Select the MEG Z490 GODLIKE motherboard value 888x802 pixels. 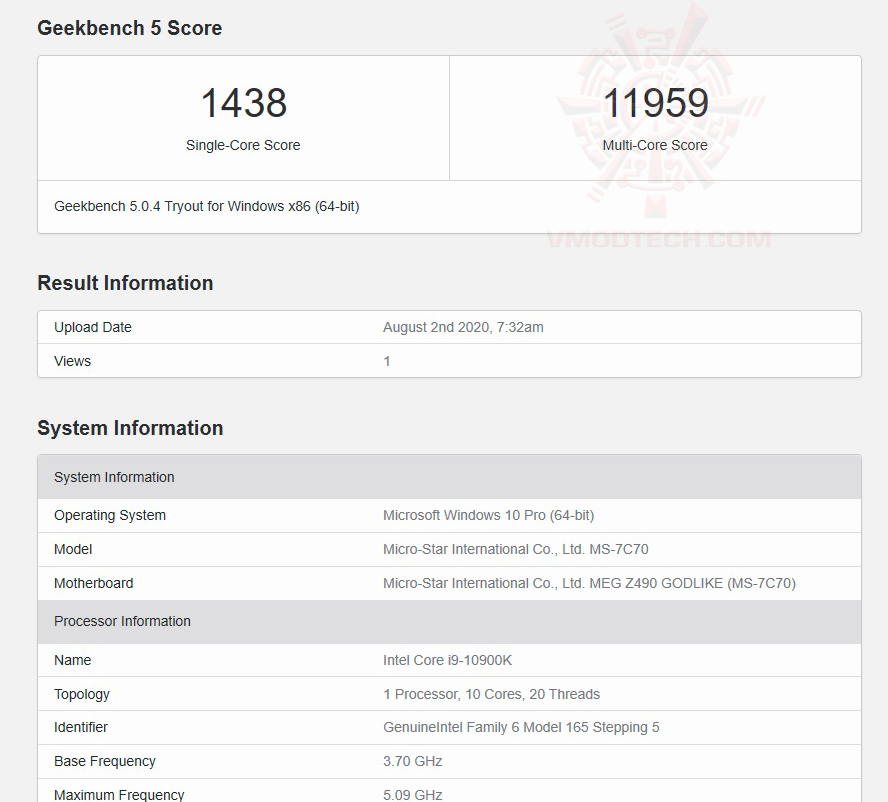tap(590, 583)
